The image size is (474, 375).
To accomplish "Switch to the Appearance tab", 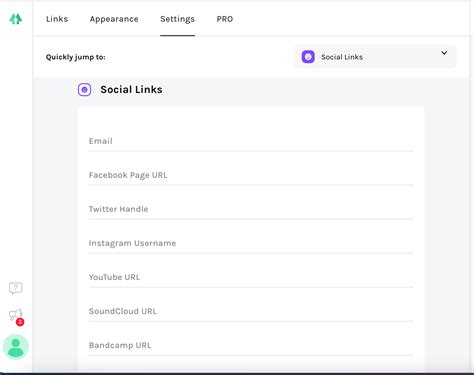I will (114, 19).
